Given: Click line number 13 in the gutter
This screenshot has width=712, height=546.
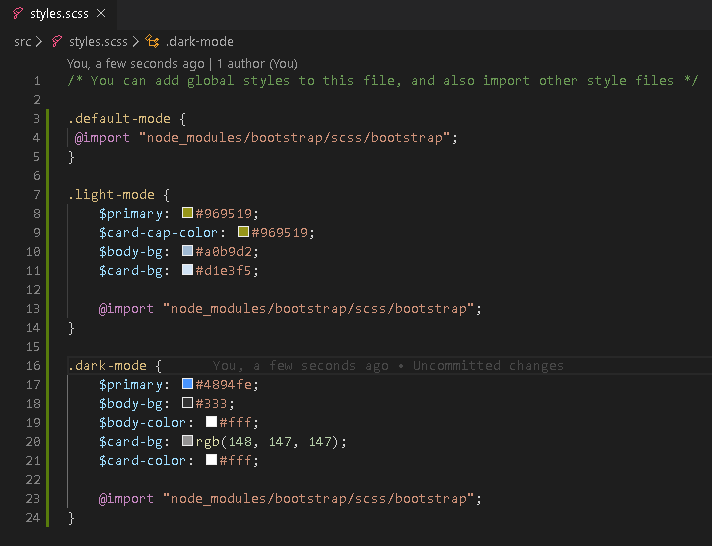Looking at the screenshot, I should (x=35, y=308).
